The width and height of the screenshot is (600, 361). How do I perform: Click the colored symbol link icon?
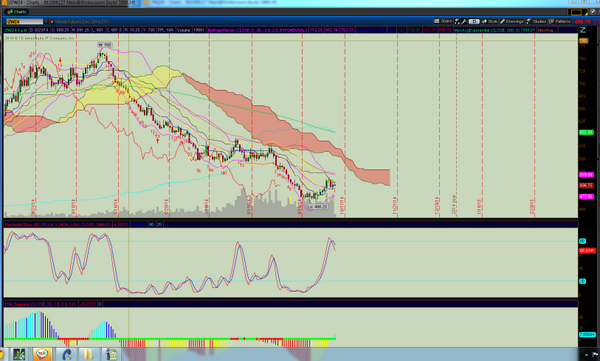pos(51,21)
